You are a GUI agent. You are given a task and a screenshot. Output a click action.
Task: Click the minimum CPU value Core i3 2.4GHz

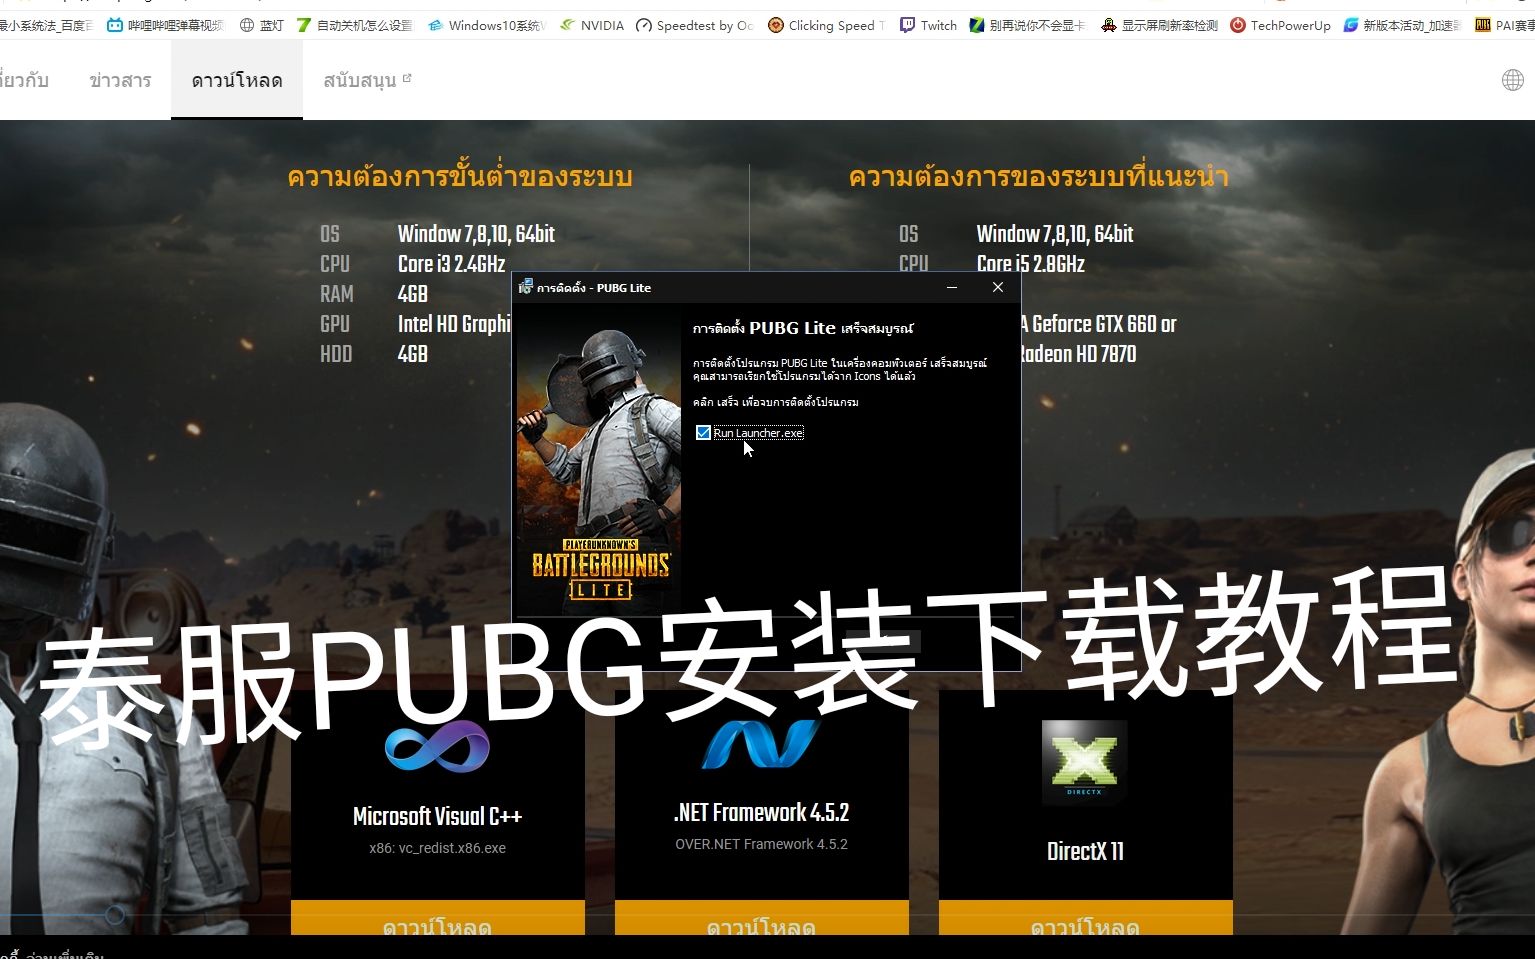[x=451, y=264]
